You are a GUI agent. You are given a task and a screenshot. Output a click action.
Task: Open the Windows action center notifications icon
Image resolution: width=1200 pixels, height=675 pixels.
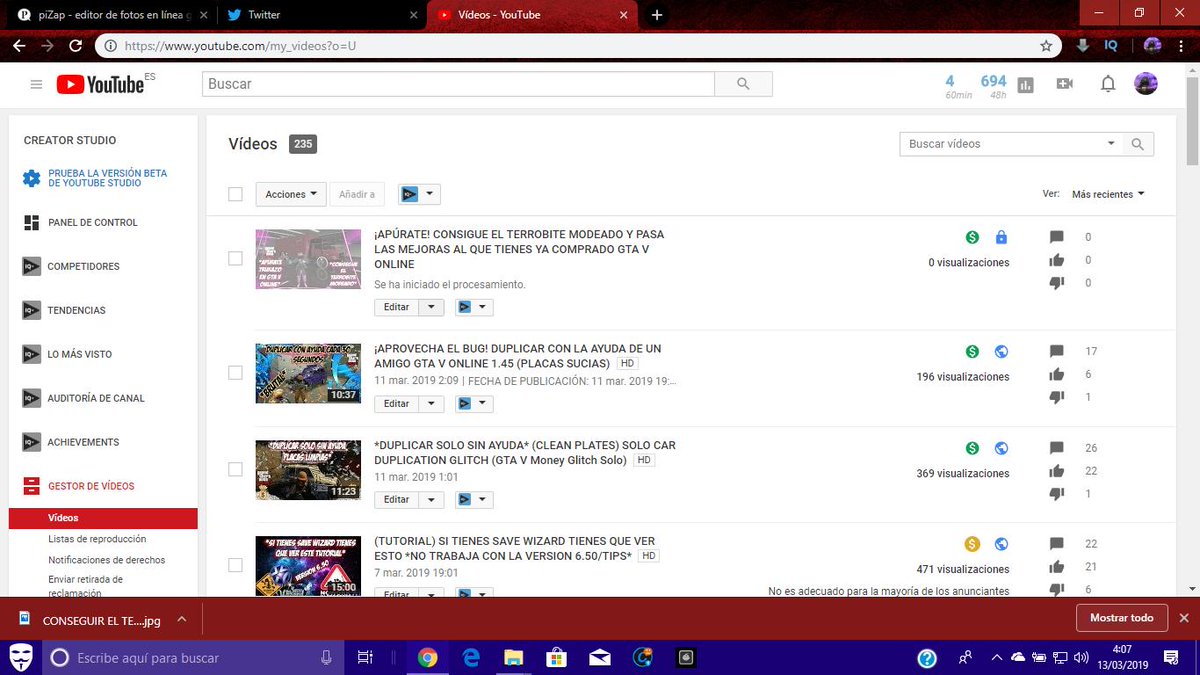[x=1171, y=657]
